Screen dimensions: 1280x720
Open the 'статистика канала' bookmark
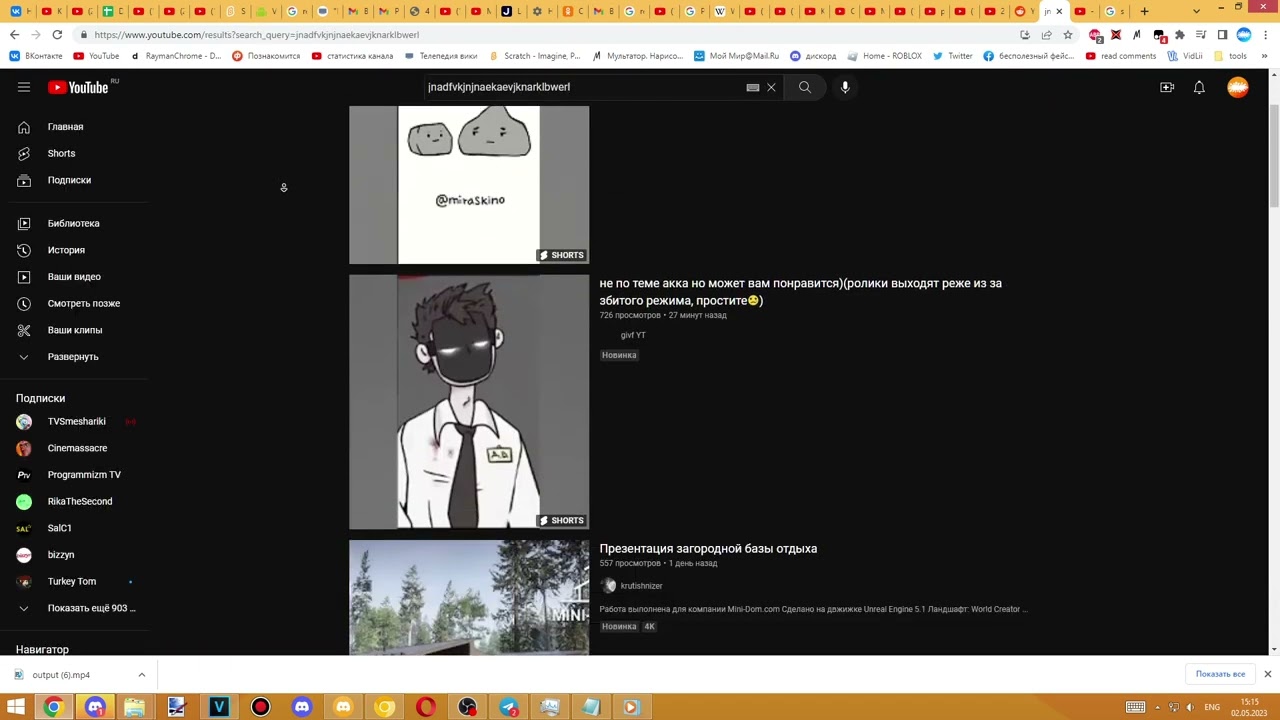point(352,56)
